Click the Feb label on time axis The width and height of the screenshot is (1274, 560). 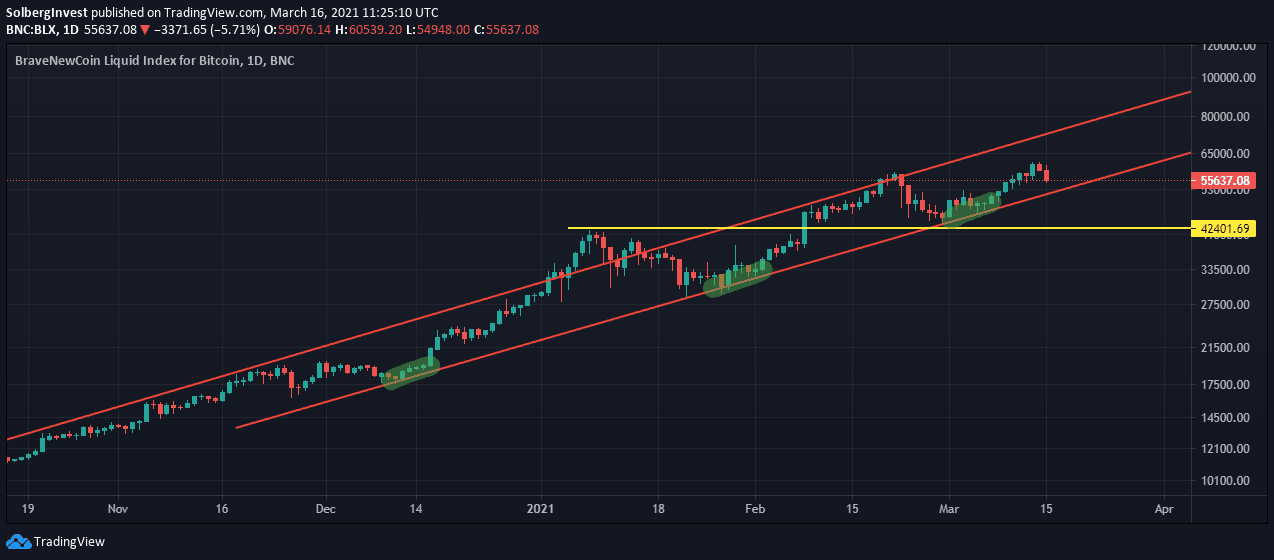coord(755,509)
